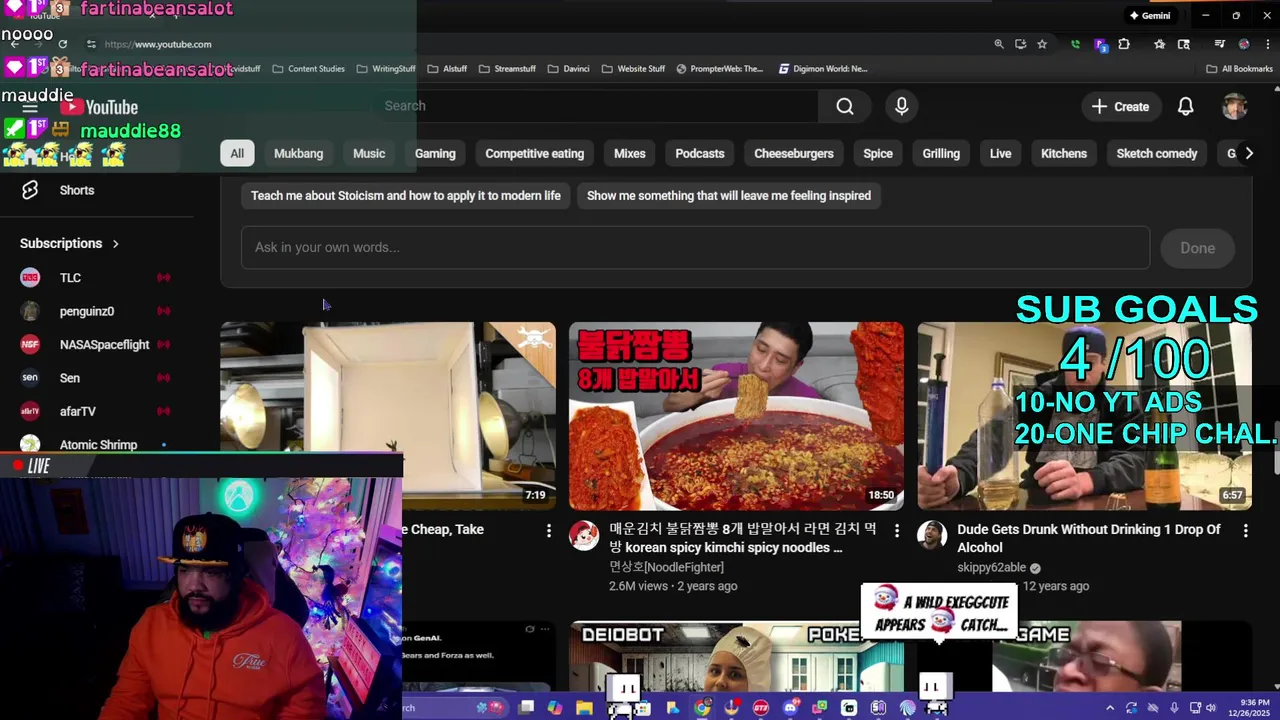Click the Ask in your own words field
Screen dimensions: 1280x720
pos(695,248)
